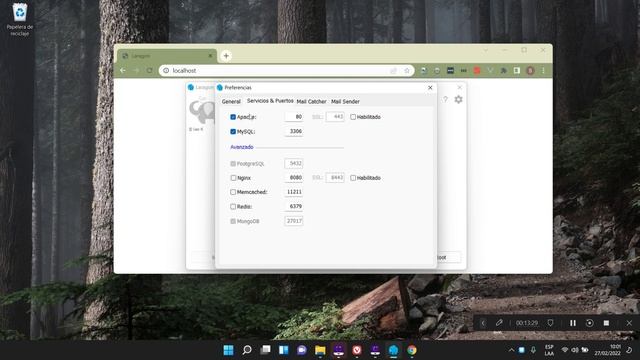
Task: Close the screen recorder toolbar
Action: coord(629,323)
